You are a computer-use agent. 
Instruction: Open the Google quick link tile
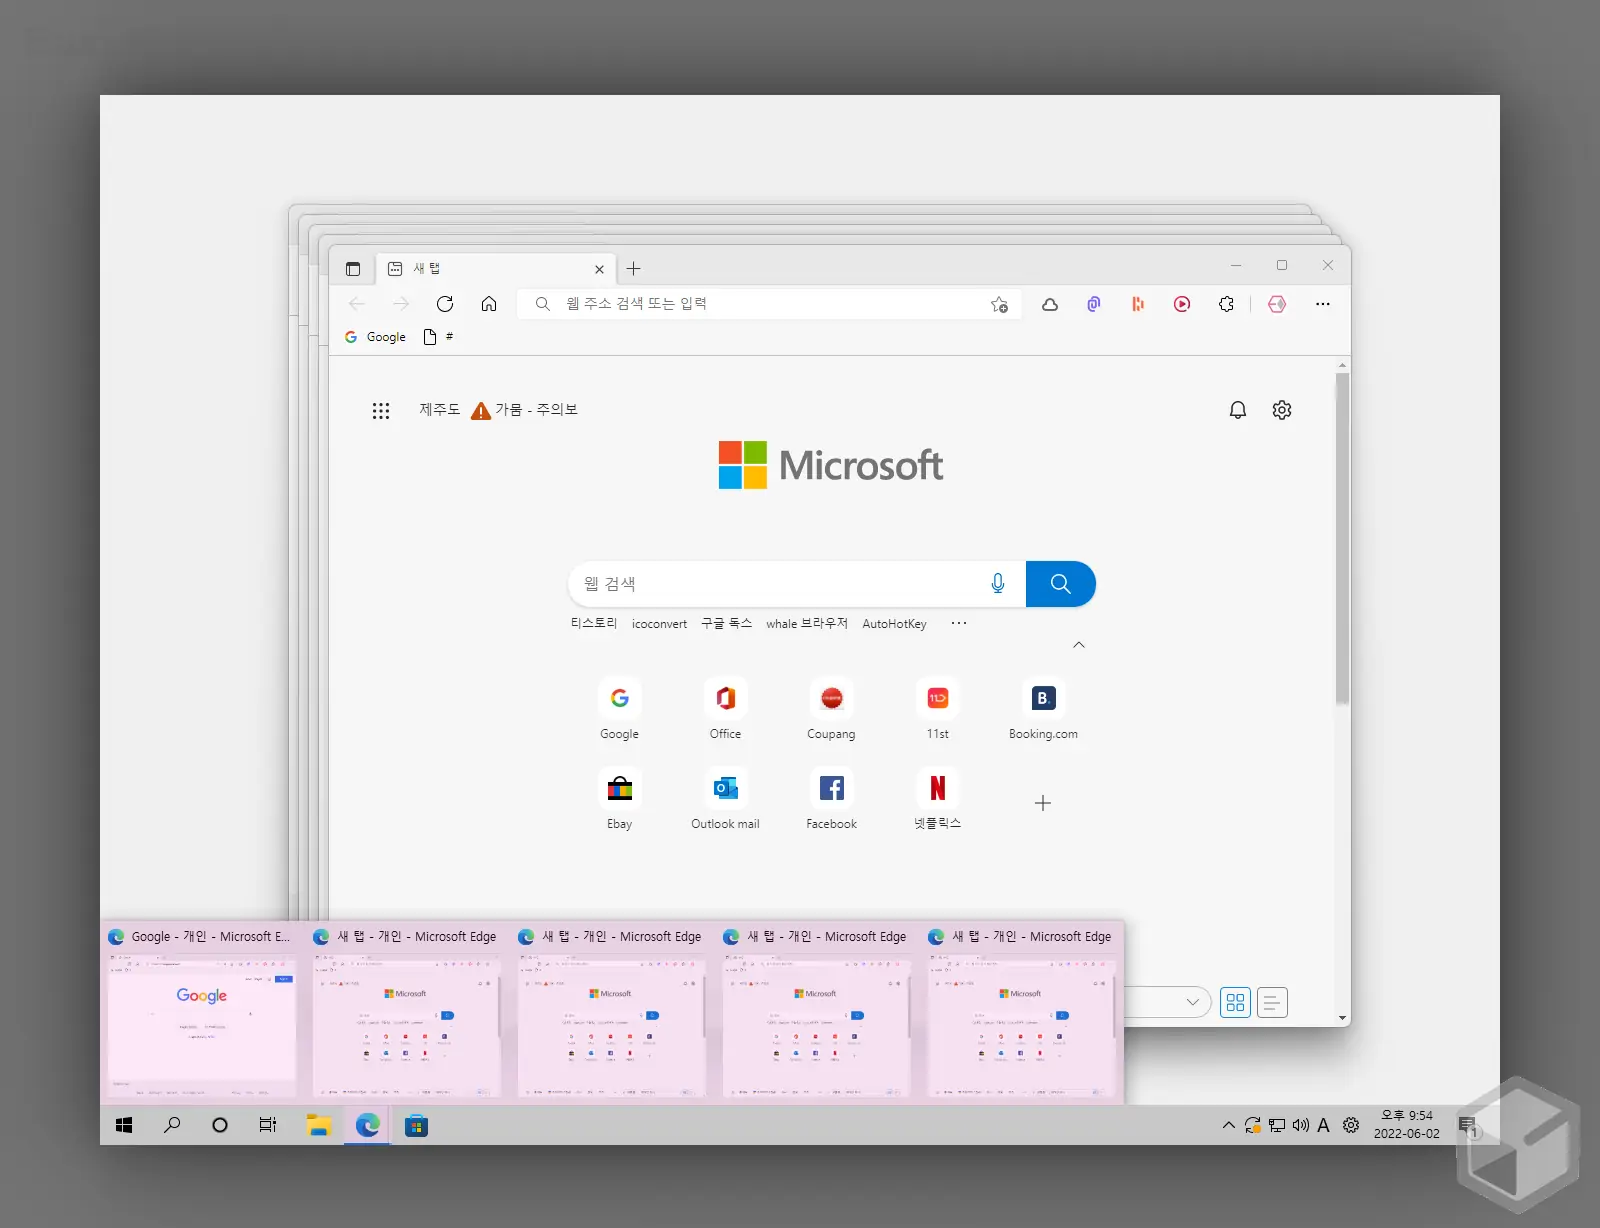[619, 709]
